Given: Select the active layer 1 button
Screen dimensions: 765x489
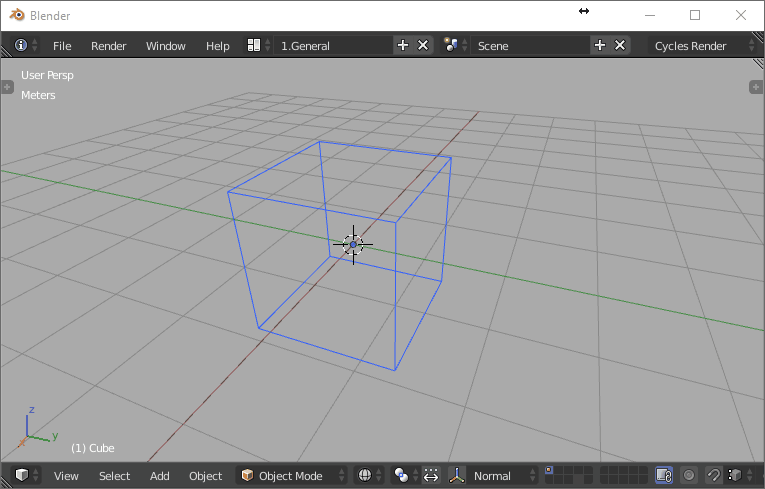Looking at the screenshot, I should (x=549, y=470).
